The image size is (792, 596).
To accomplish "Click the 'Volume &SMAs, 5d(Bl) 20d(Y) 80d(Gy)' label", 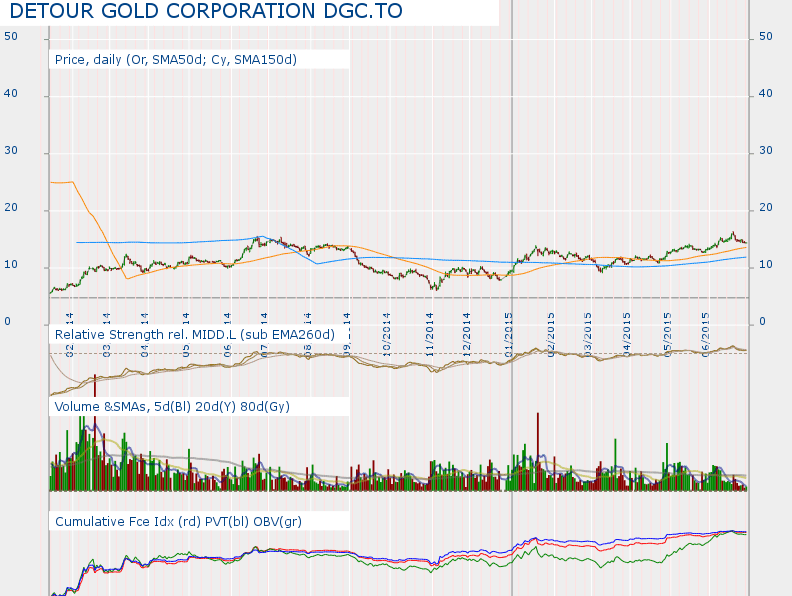I will pyautogui.click(x=172, y=407).
